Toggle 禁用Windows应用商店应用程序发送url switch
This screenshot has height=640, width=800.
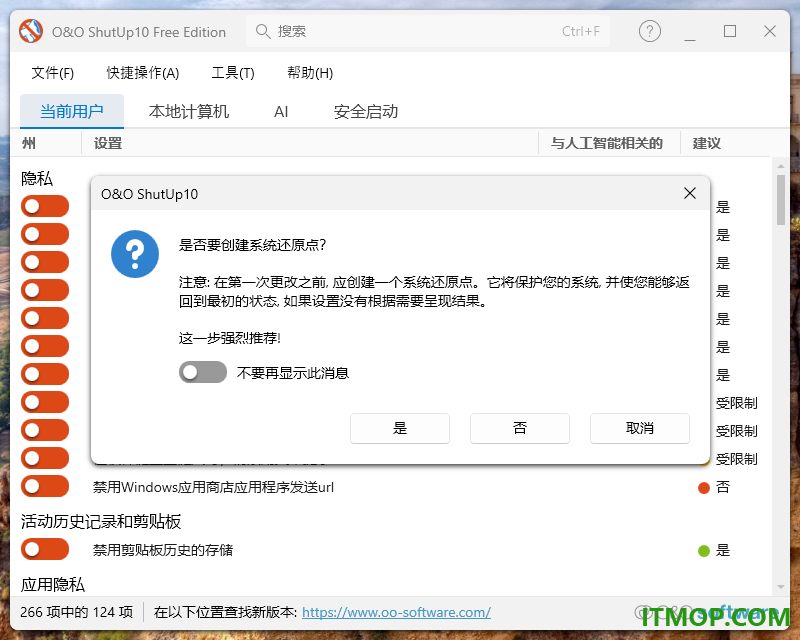click(x=45, y=486)
